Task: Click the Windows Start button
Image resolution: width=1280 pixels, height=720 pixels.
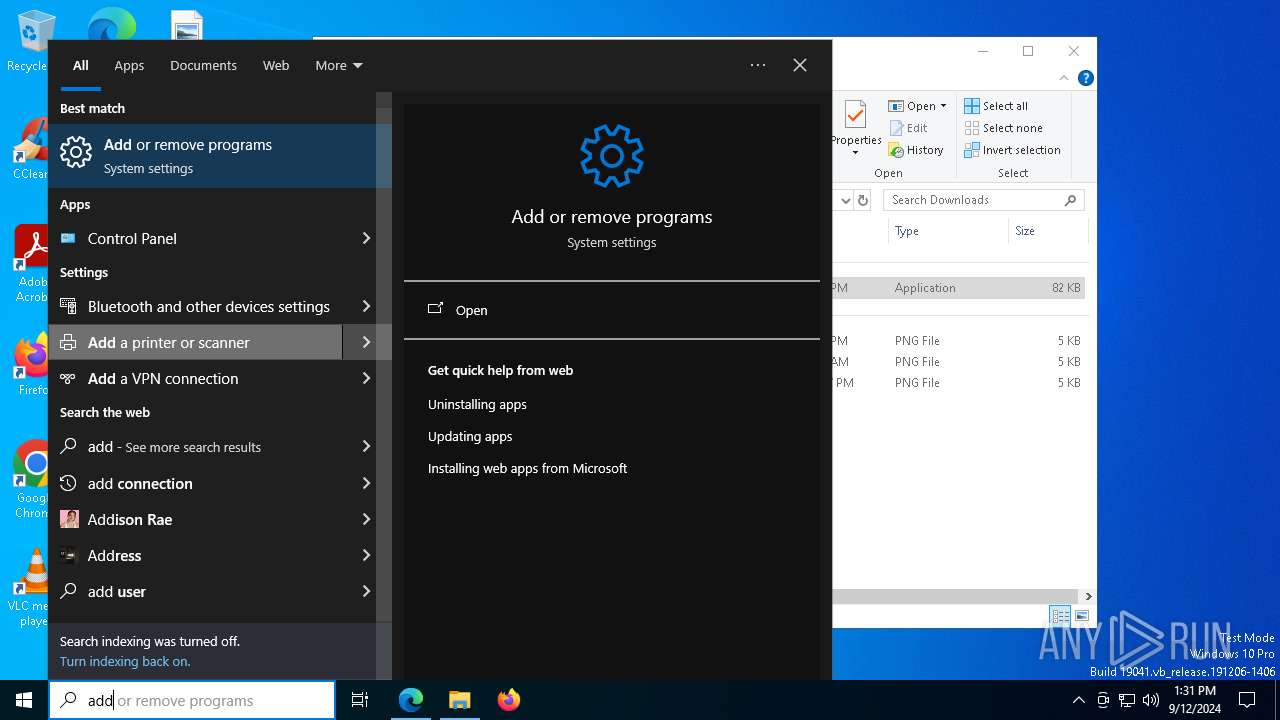Action: pos(24,700)
